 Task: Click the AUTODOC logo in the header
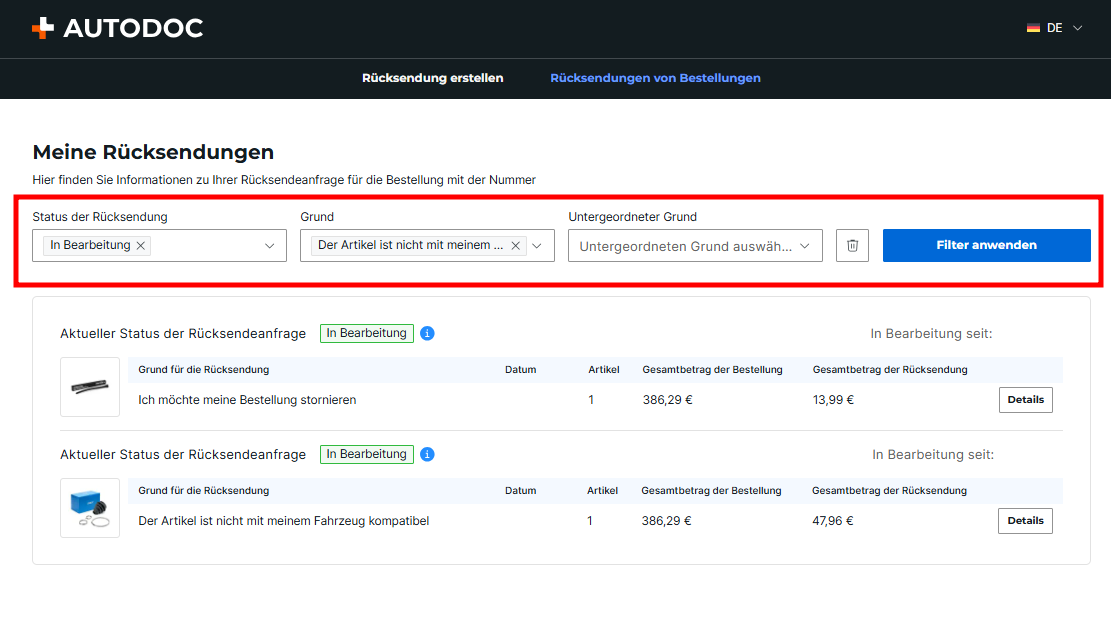click(117, 28)
